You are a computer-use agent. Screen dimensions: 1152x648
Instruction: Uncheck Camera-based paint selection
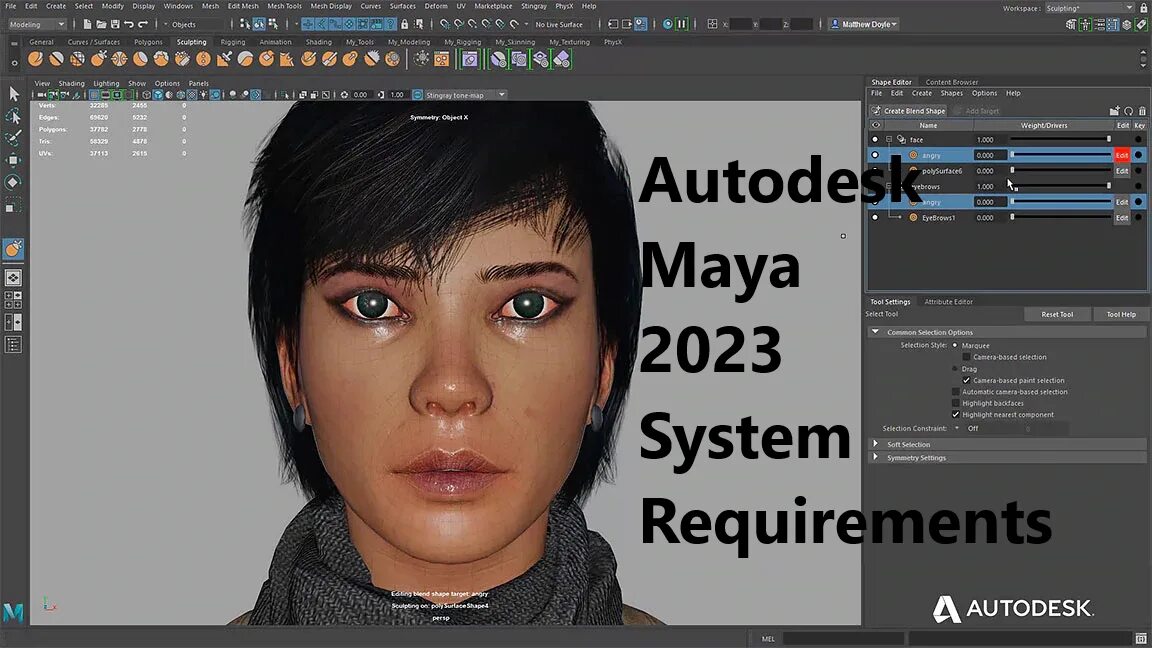click(966, 381)
